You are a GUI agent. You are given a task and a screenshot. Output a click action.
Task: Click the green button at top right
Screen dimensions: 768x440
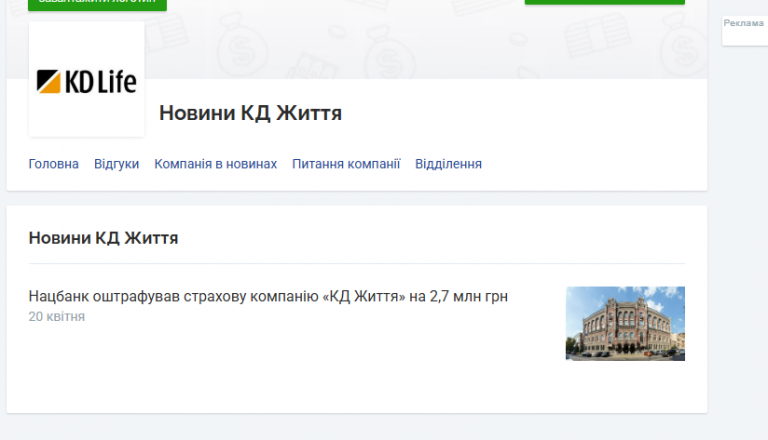click(605, 2)
